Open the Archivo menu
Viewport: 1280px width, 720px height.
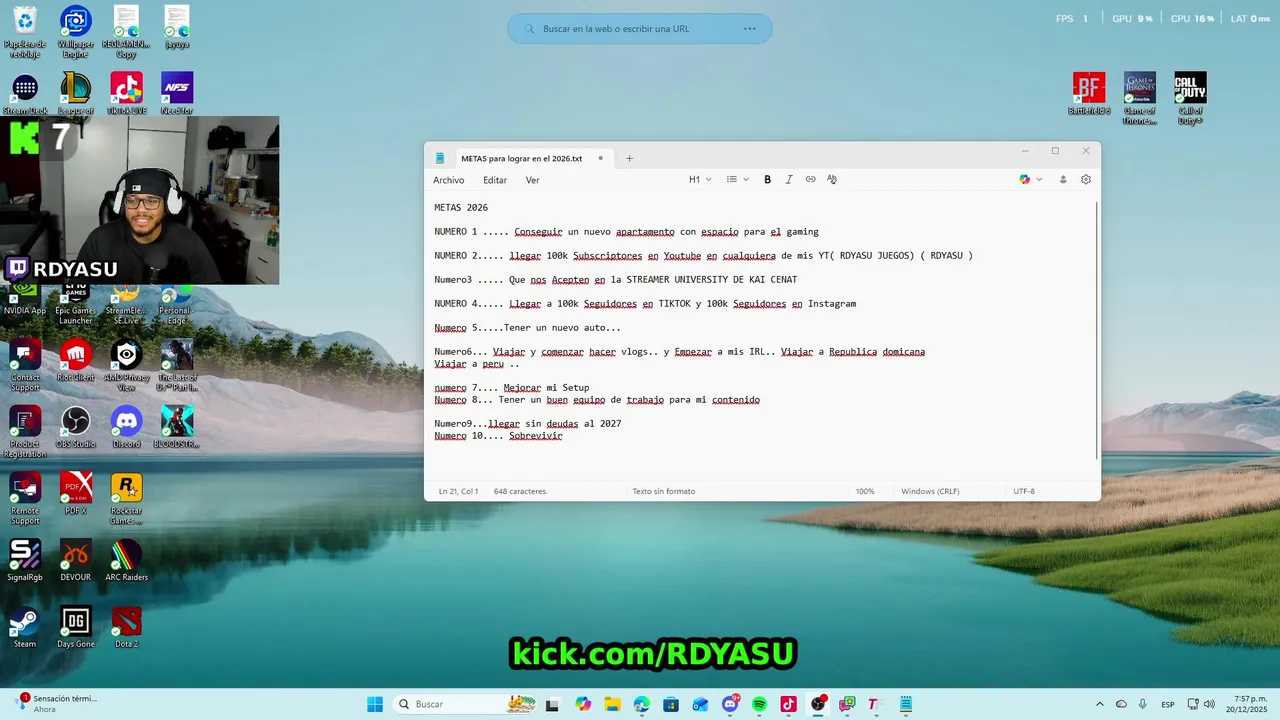(x=449, y=180)
